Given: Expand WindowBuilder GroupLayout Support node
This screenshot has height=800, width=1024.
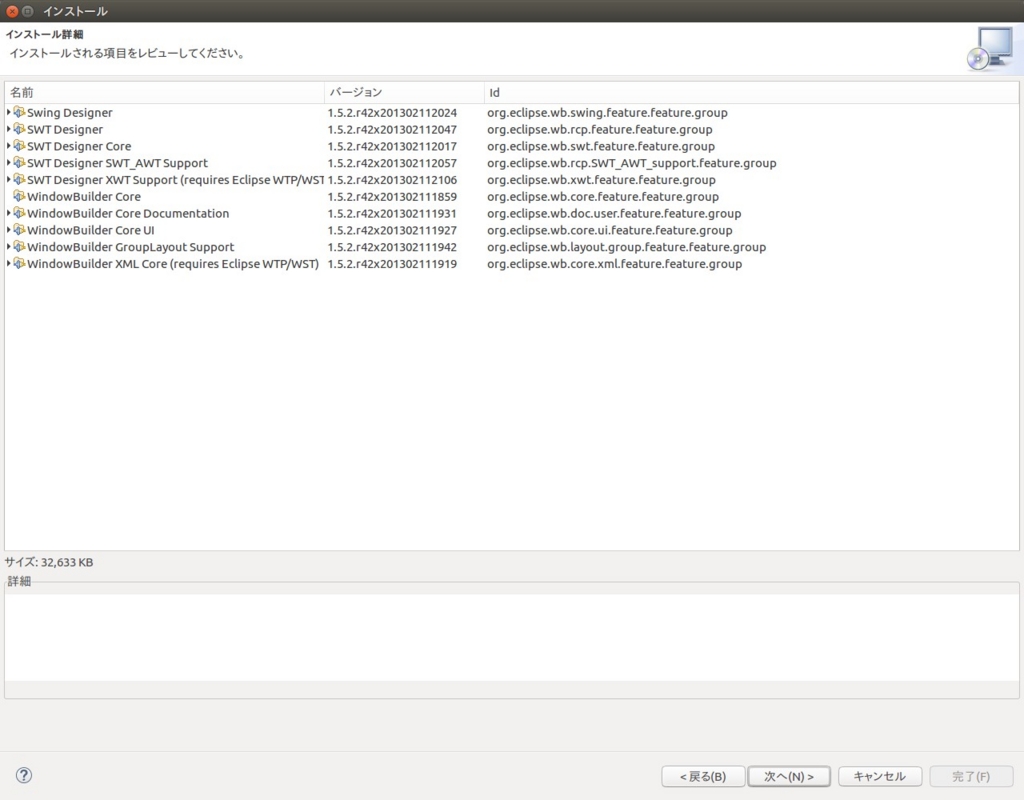Looking at the screenshot, I should [x=8, y=247].
